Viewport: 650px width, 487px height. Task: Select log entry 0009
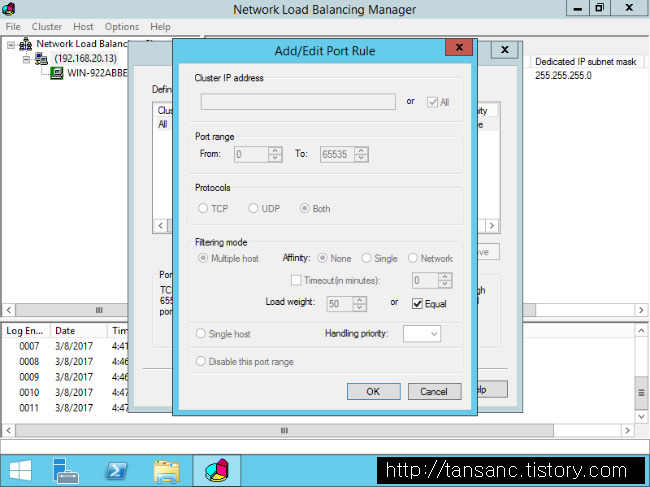(29, 377)
